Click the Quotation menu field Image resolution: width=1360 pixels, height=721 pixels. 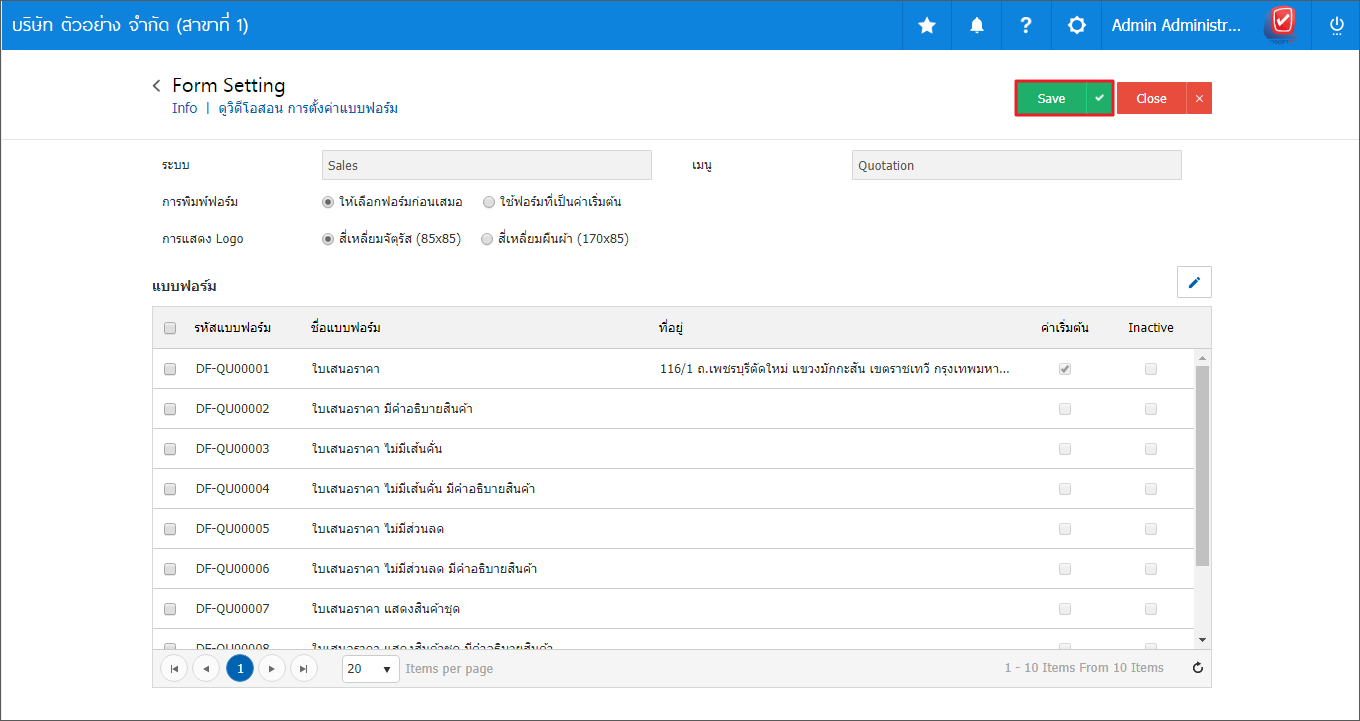coord(1017,165)
